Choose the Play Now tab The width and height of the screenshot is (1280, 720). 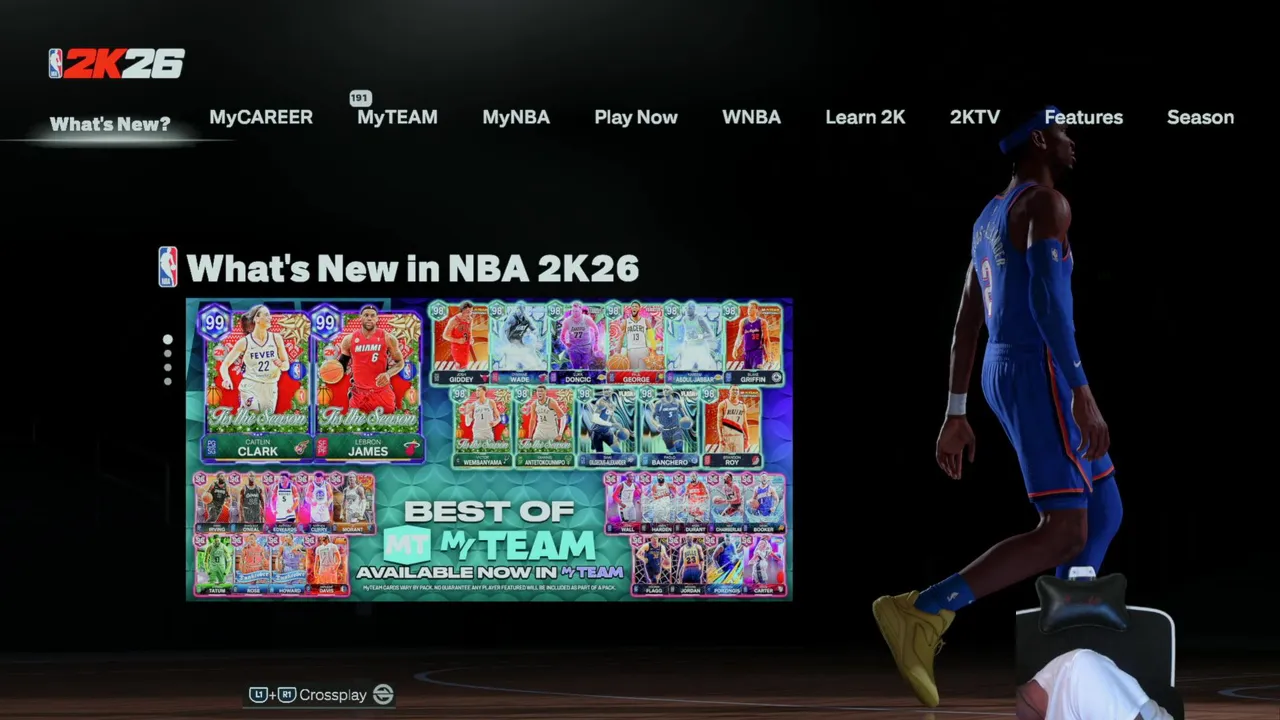pos(636,117)
